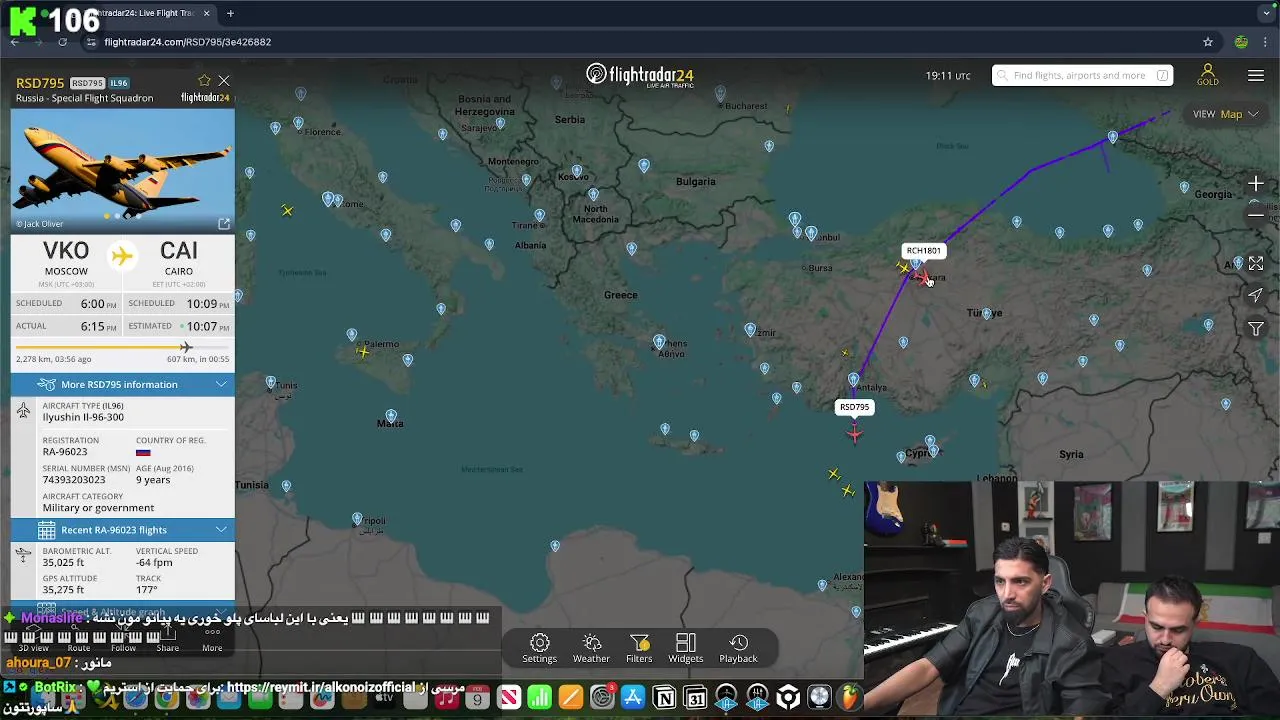This screenshot has height=720, width=1280.
Task: Click the Tunis airport pin
Action: coord(271,383)
